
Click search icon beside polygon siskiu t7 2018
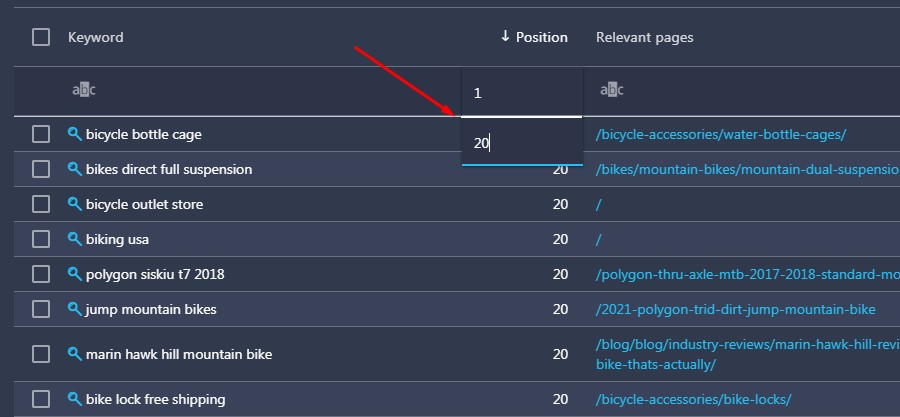click(x=75, y=274)
